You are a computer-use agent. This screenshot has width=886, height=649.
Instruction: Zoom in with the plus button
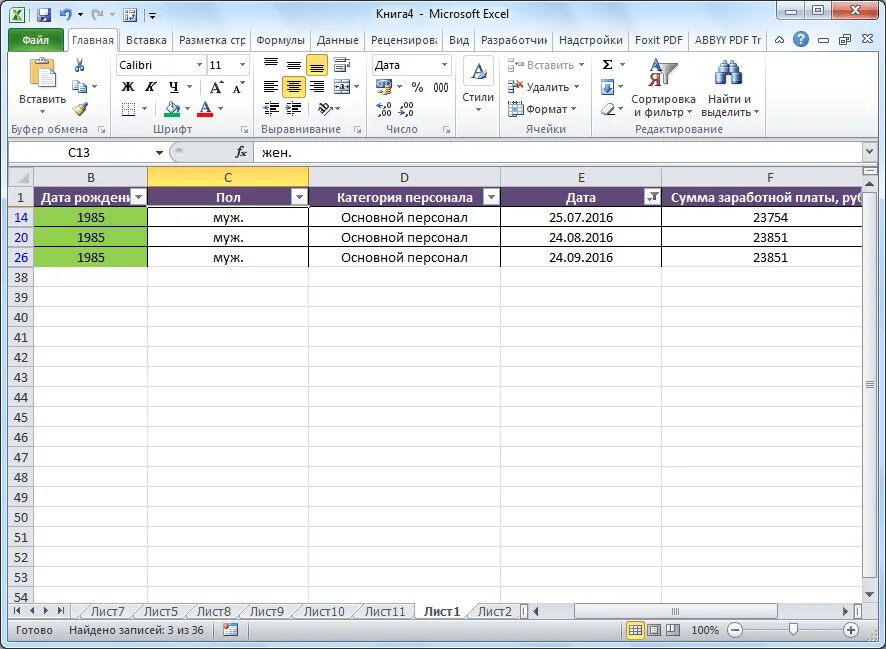click(850, 630)
